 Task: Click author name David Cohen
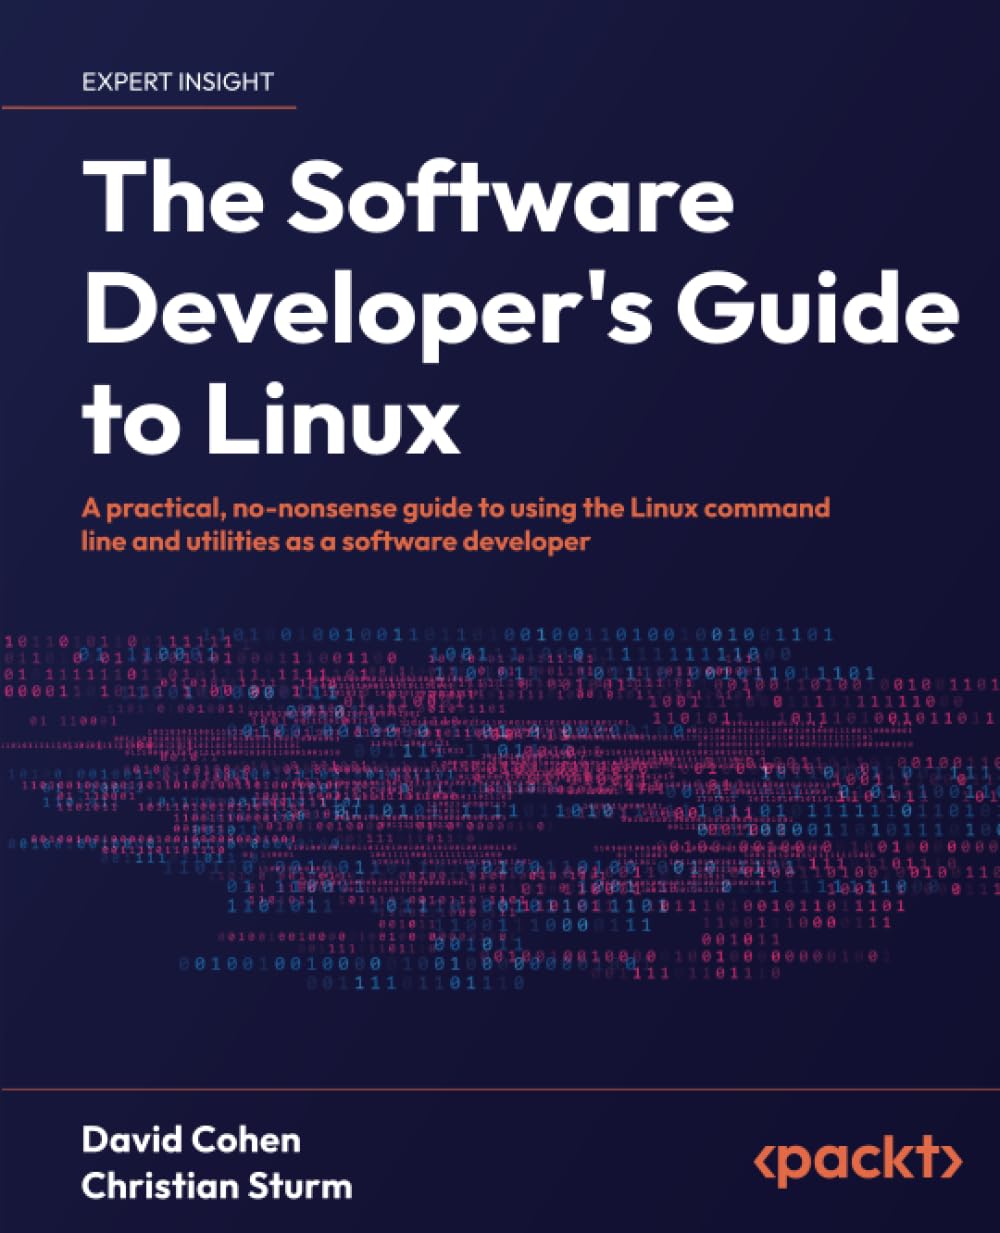pos(192,1141)
